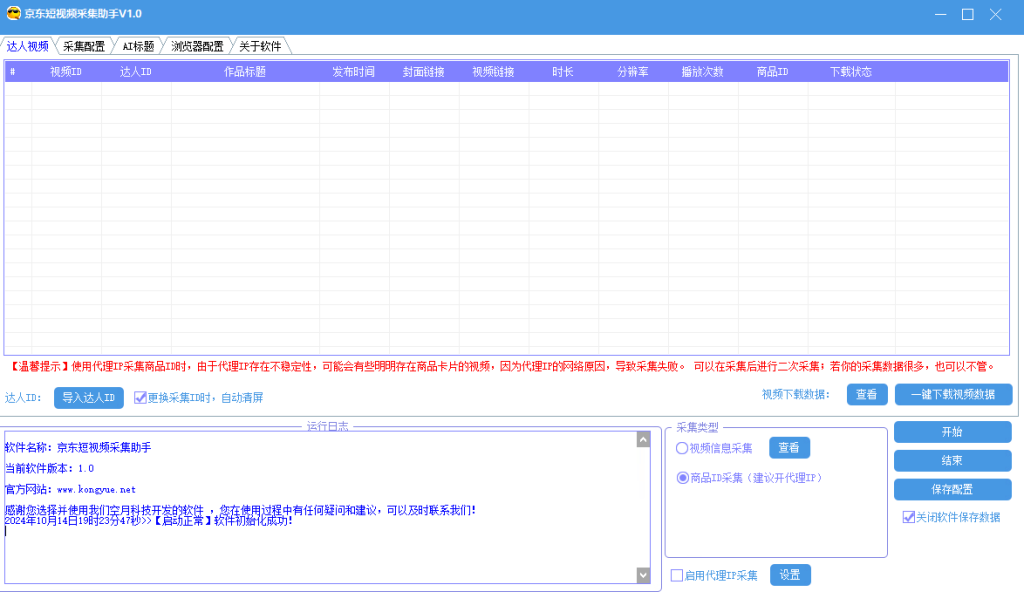
Task: Click the 达人ID column header
Action: 136,72
